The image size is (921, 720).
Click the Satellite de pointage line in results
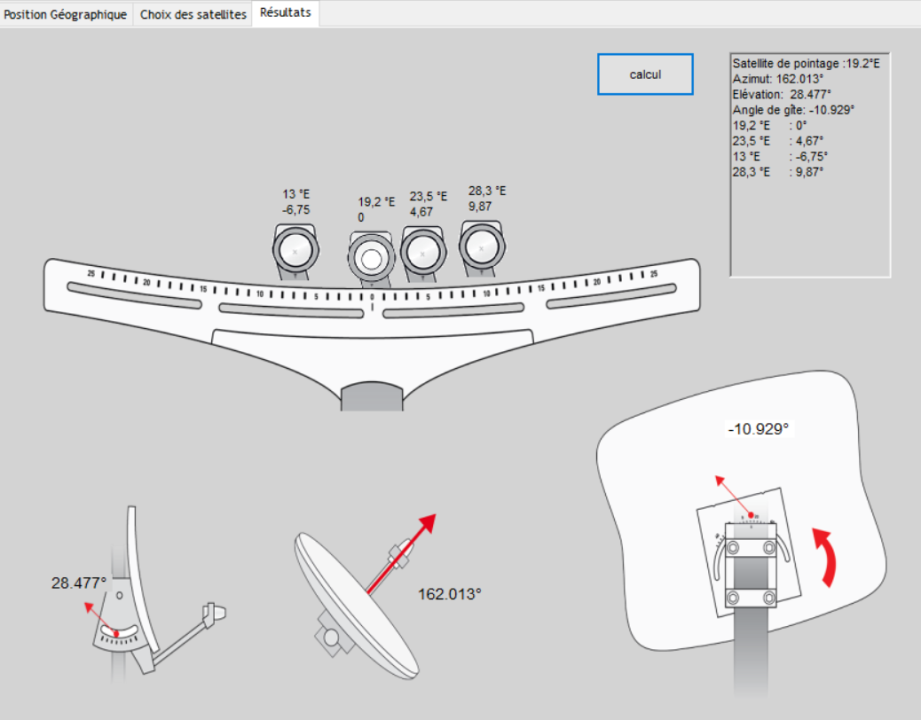click(805, 63)
